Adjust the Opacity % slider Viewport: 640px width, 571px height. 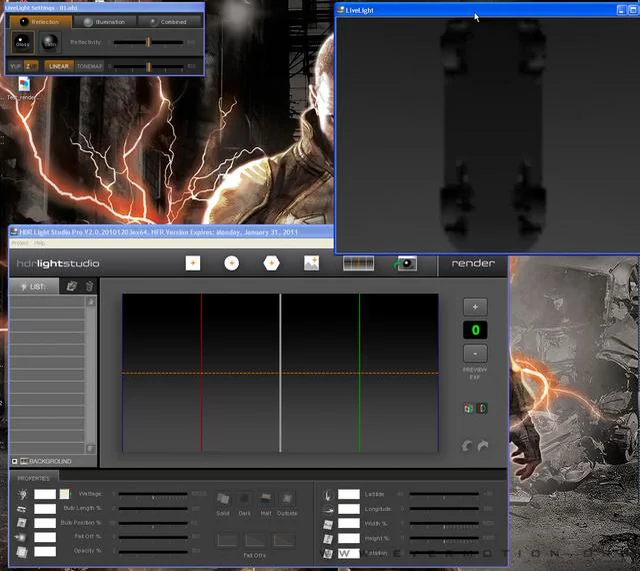153,552
